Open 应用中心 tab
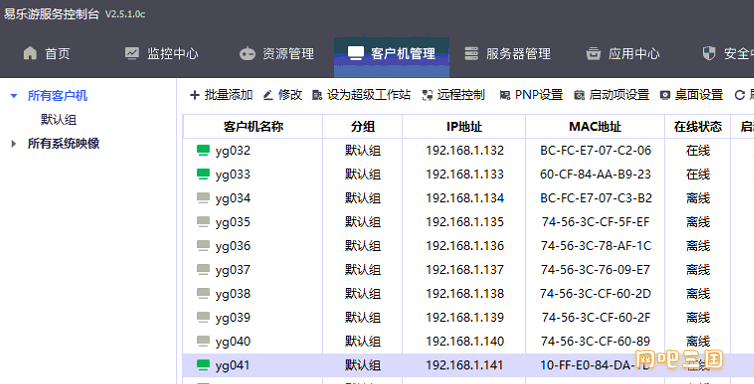The image size is (754, 384). (623, 53)
